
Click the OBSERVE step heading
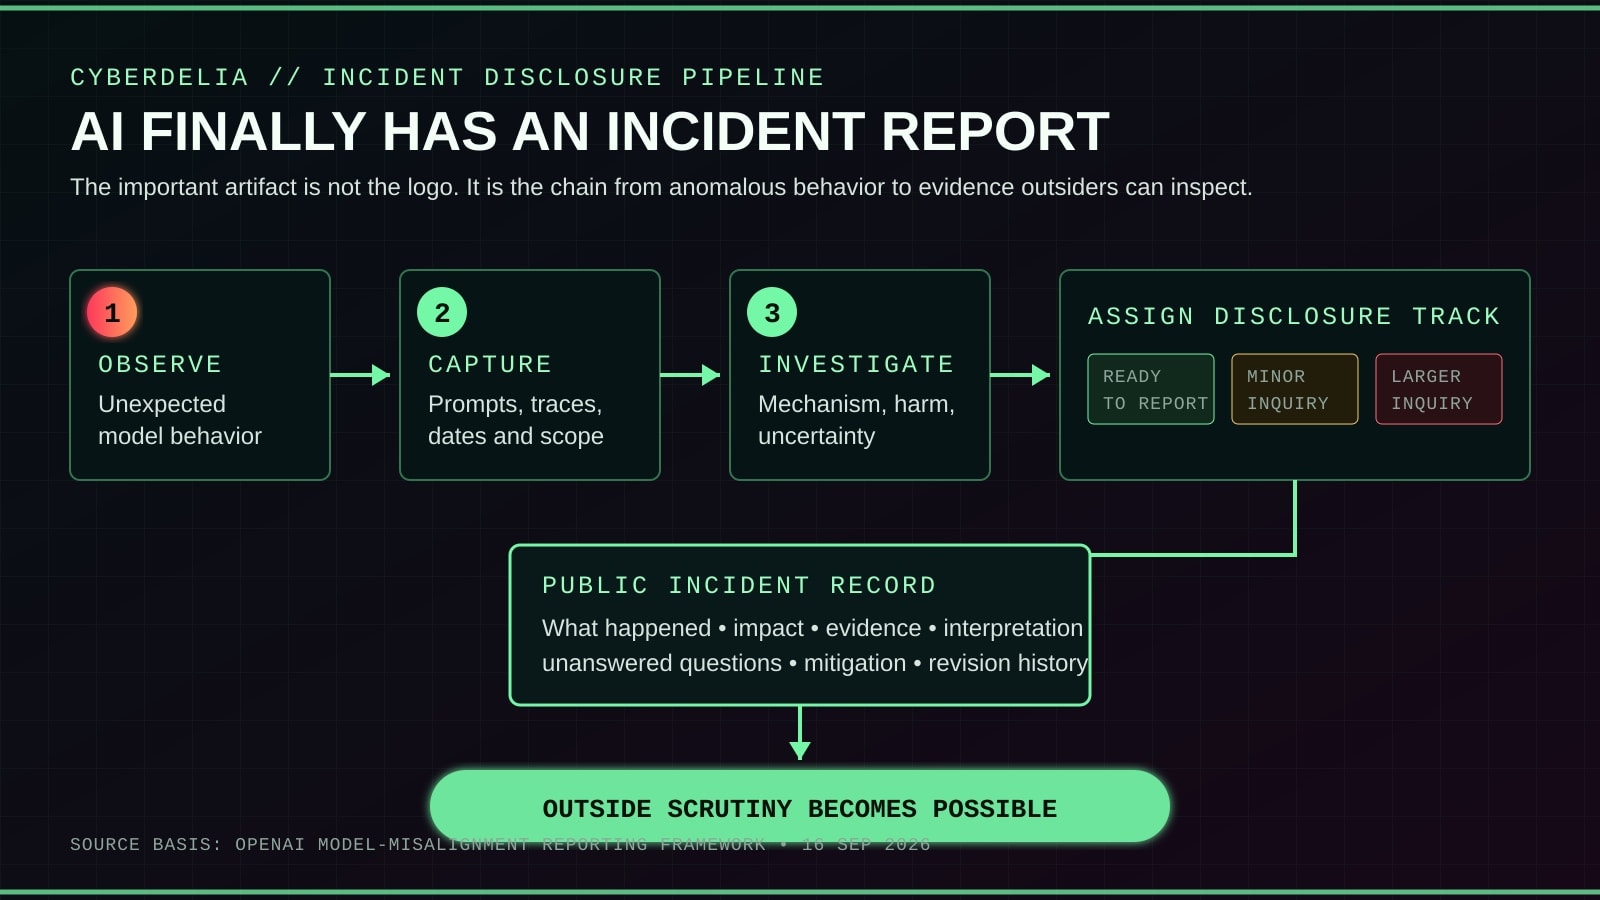(160, 364)
